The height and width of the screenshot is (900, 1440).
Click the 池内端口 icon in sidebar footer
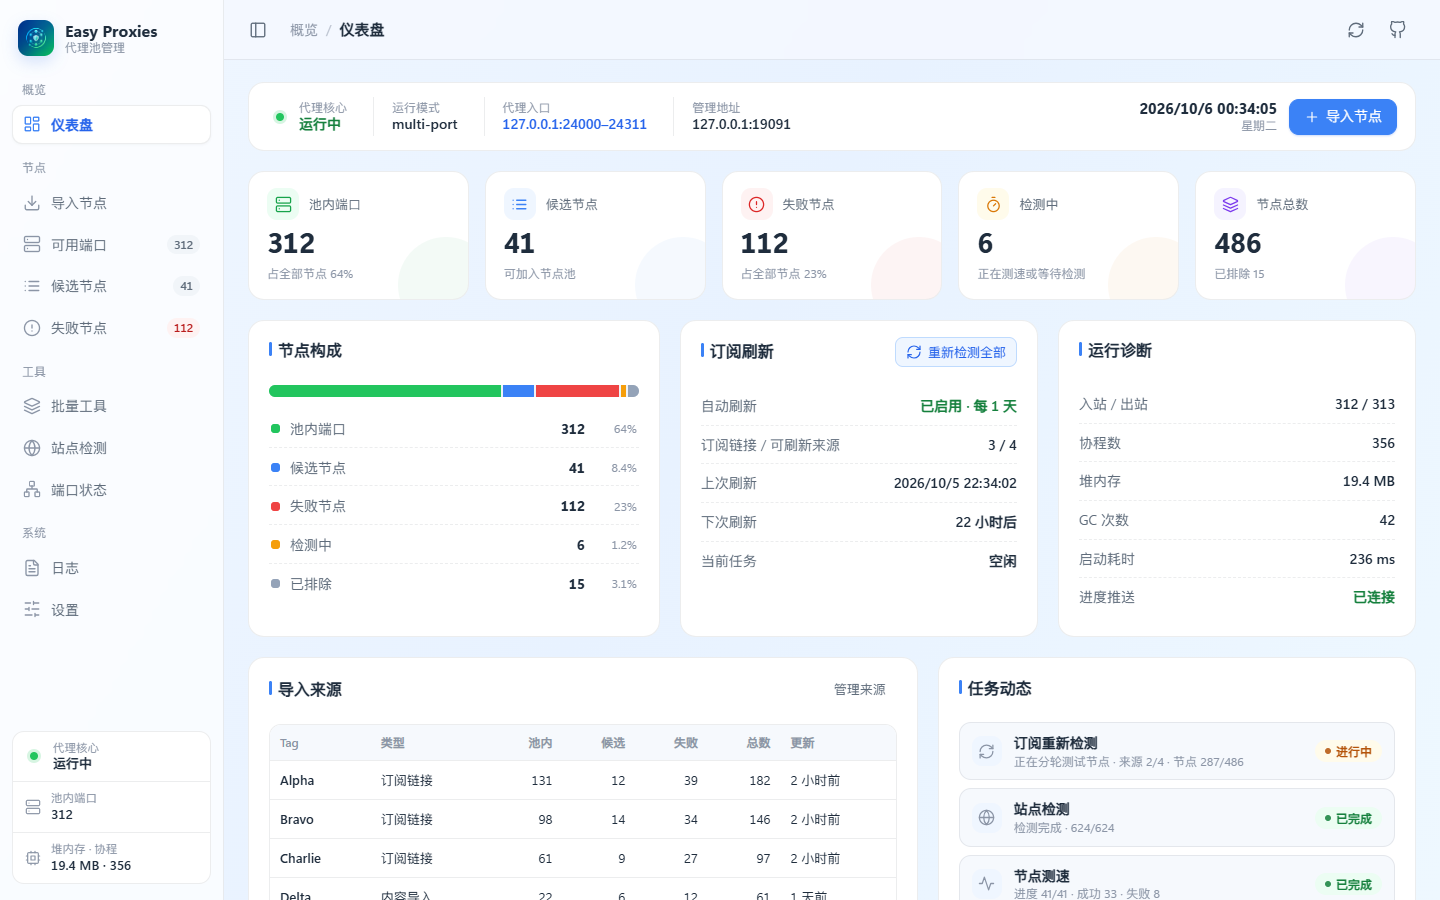click(x=32, y=807)
